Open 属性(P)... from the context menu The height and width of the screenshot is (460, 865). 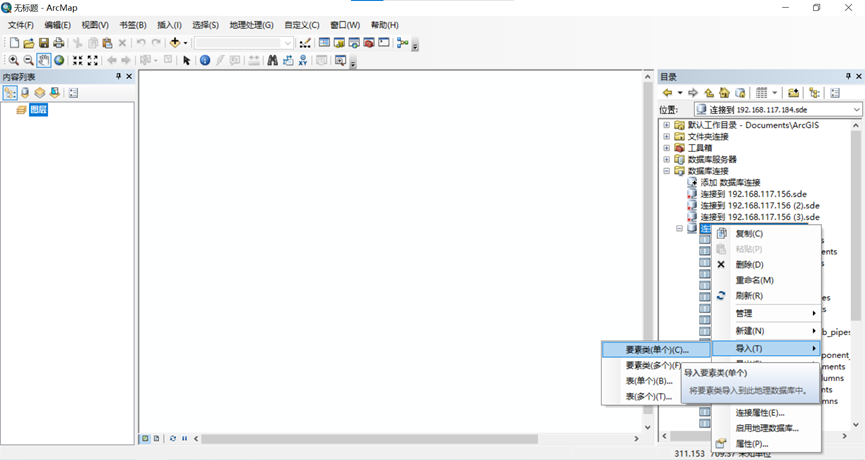(x=766, y=443)
